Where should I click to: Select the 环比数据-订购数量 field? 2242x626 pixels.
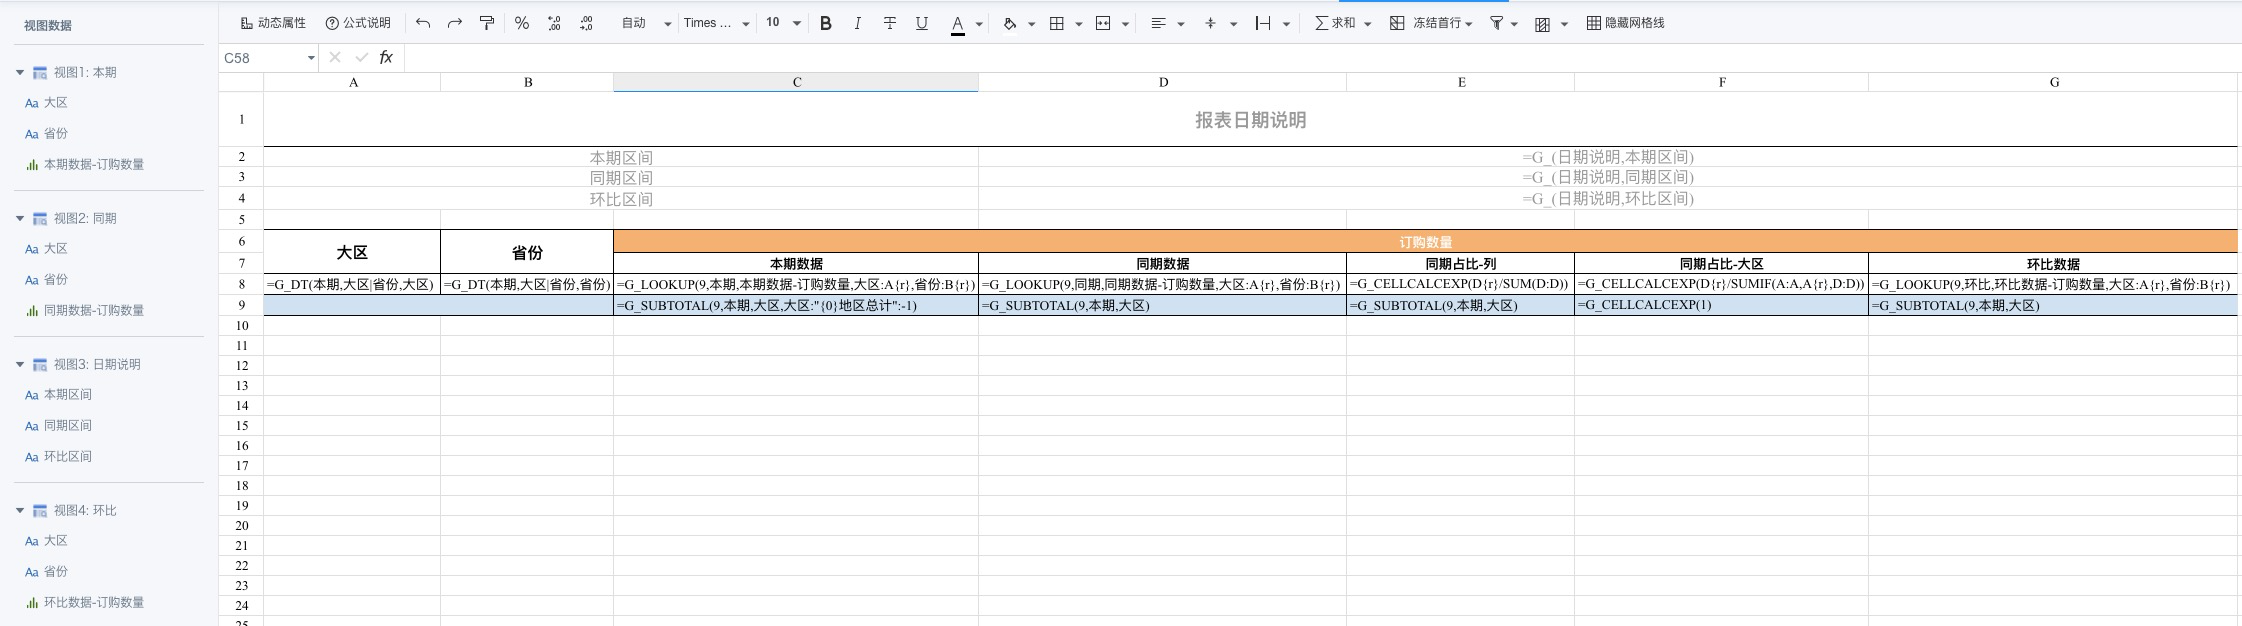(x=93, y=602)
